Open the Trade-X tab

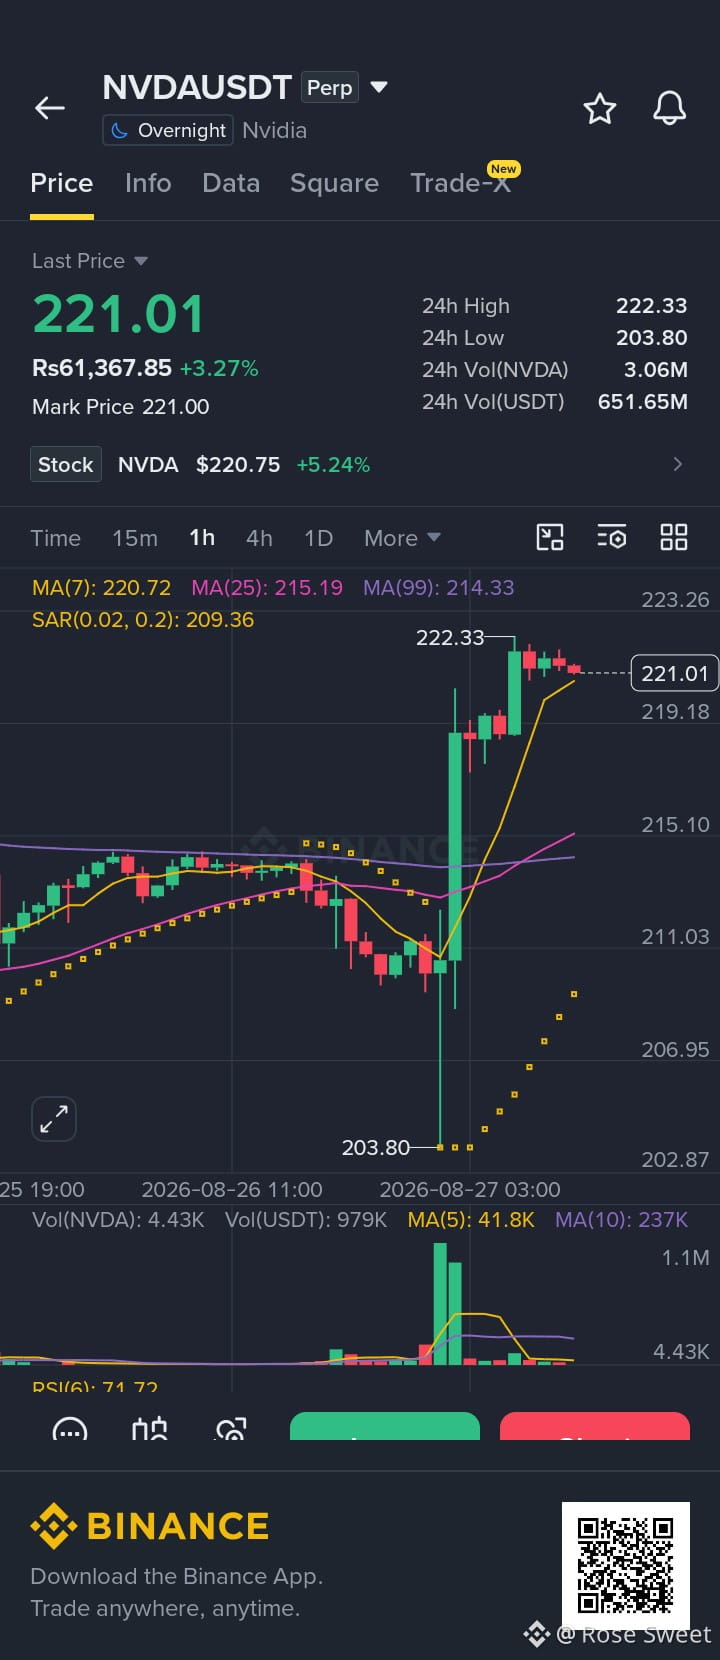point(461,183)
